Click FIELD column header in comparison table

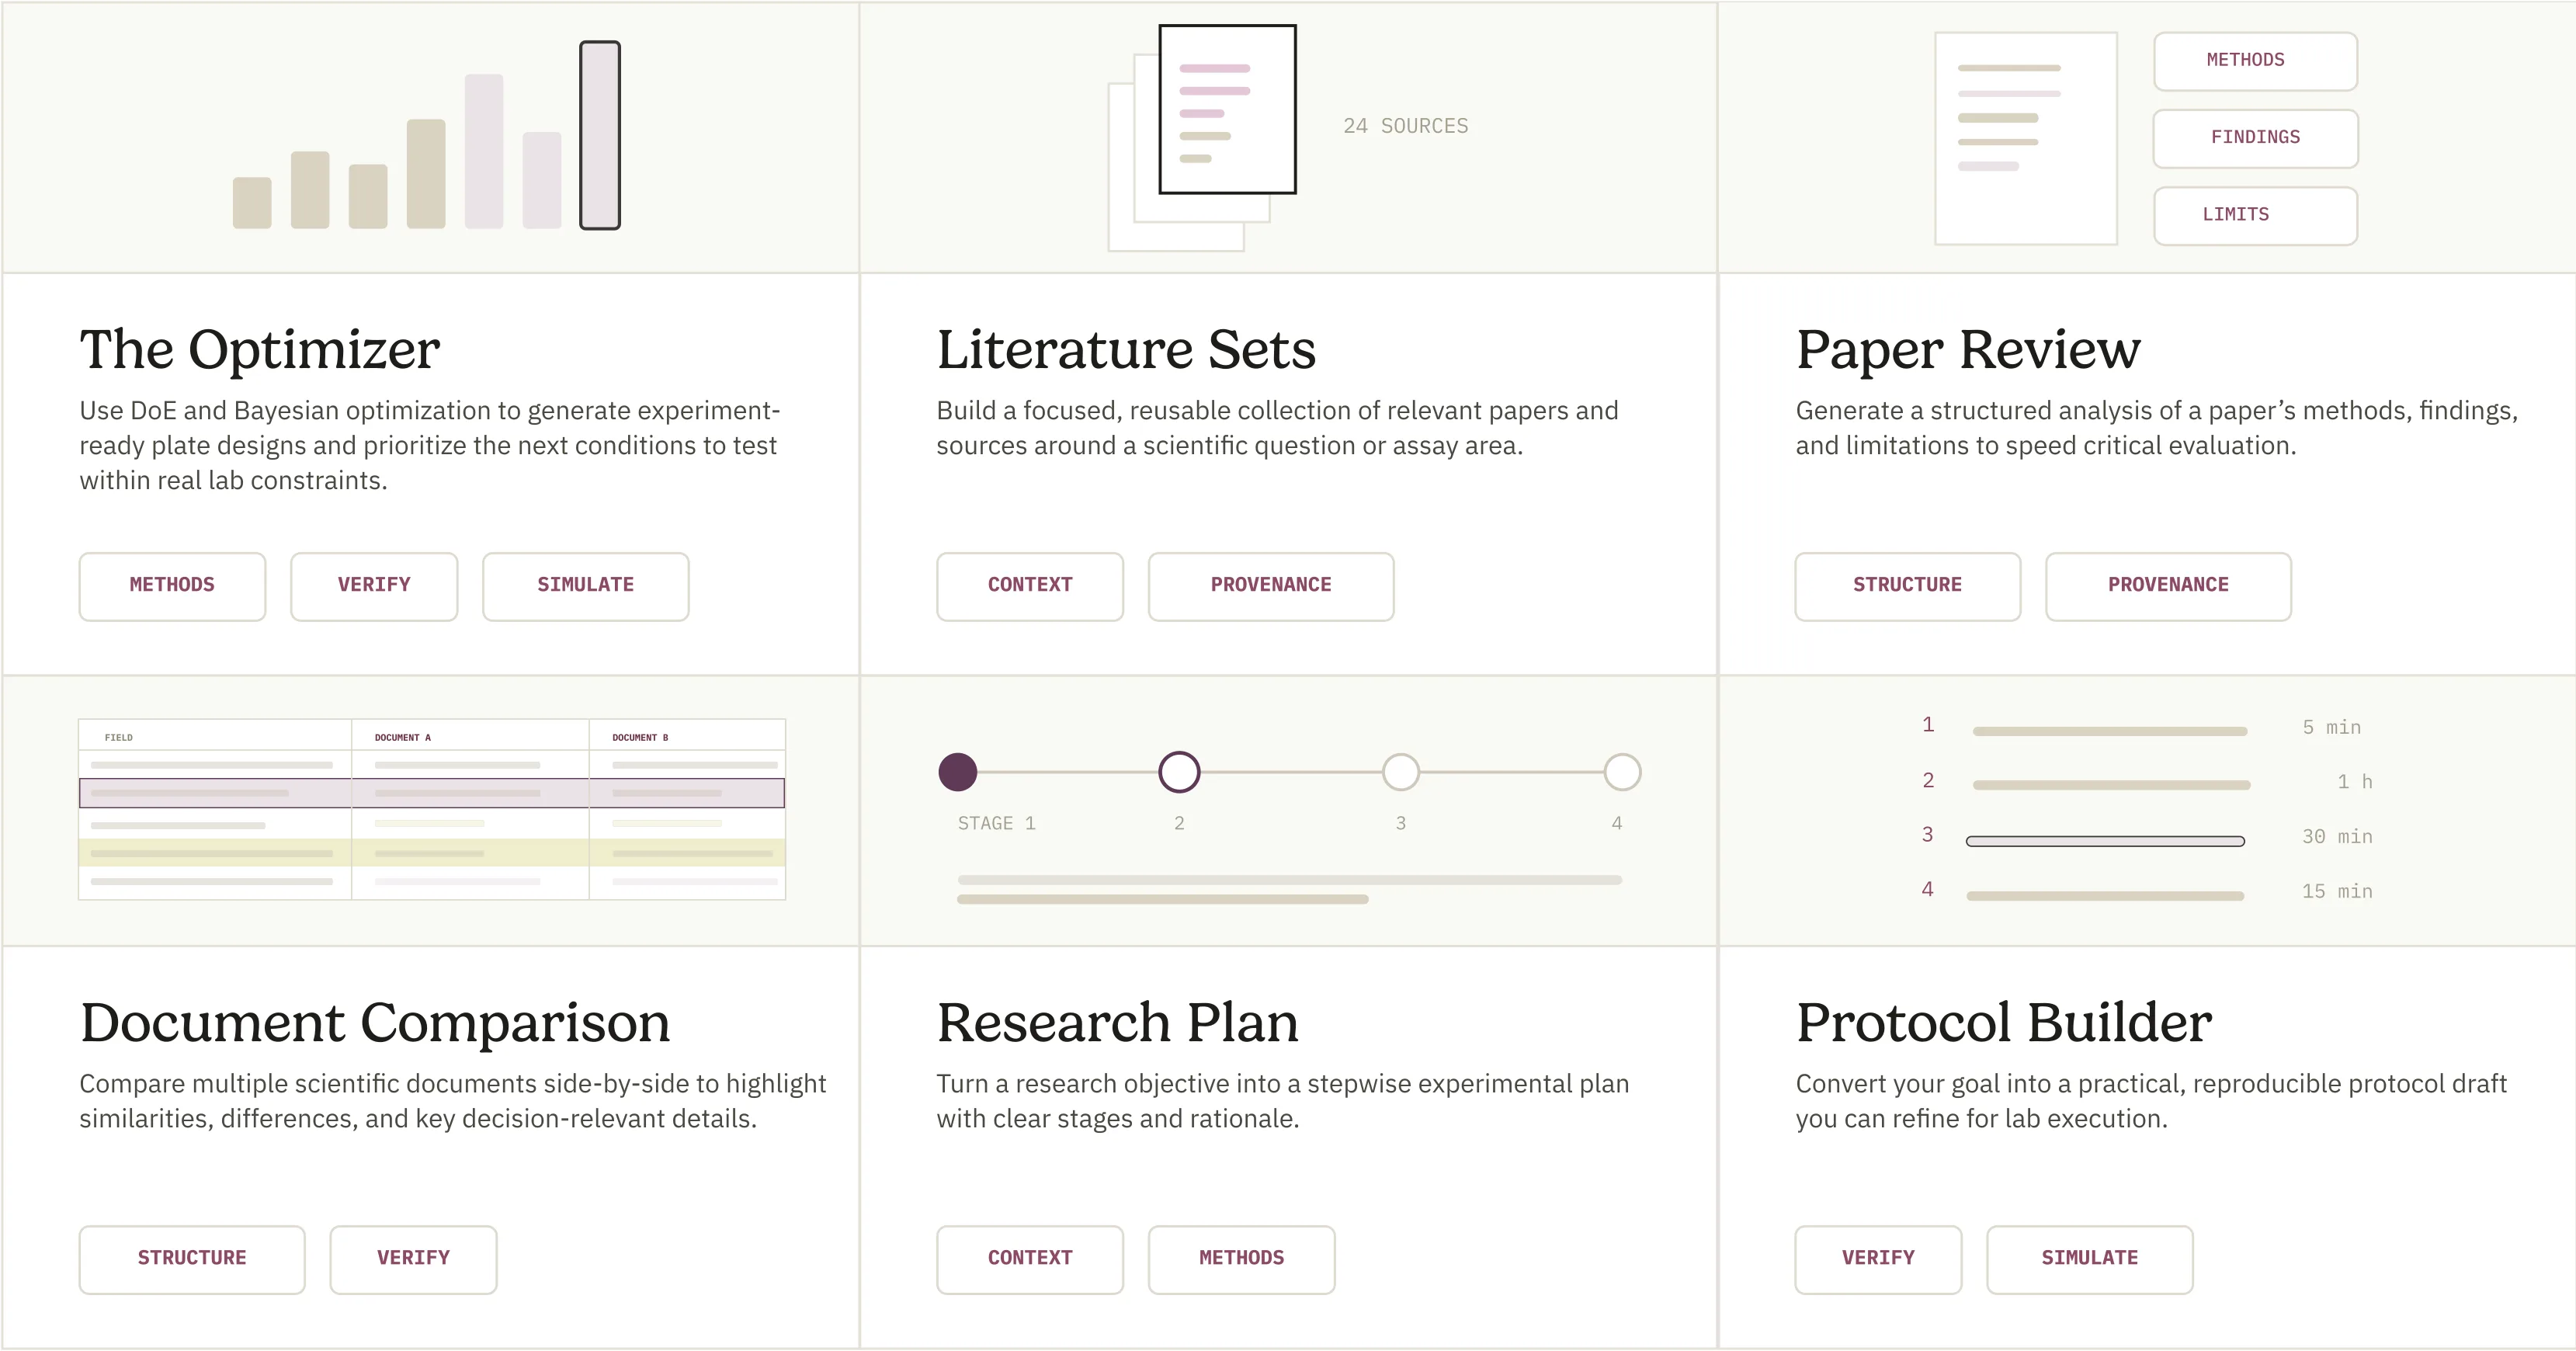tap(118, 737)
